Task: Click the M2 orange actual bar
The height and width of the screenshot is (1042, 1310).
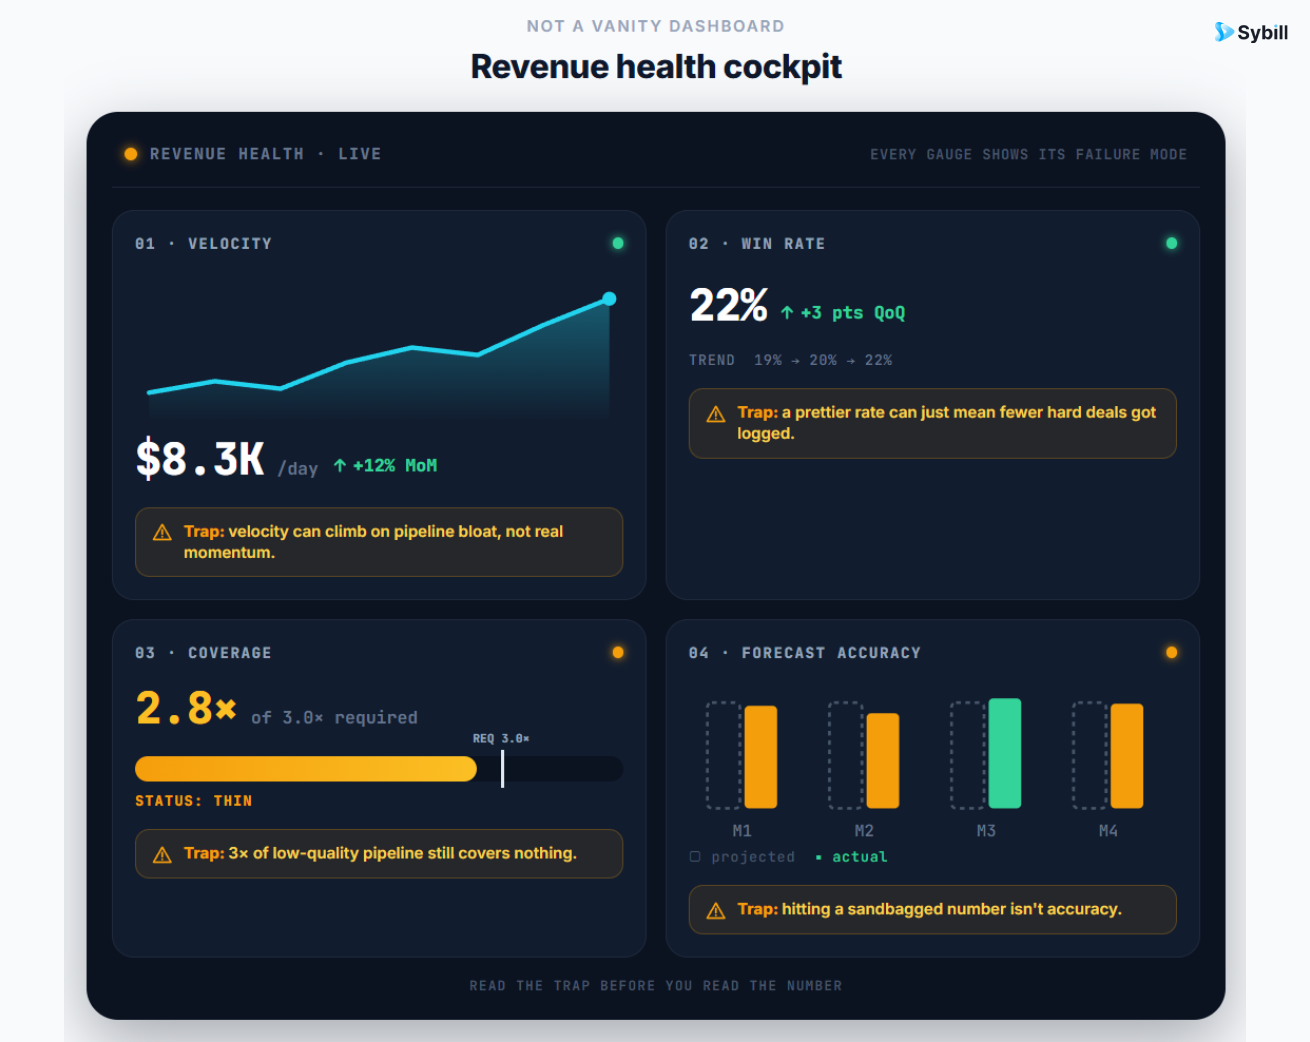Action: tap(883, 761)
